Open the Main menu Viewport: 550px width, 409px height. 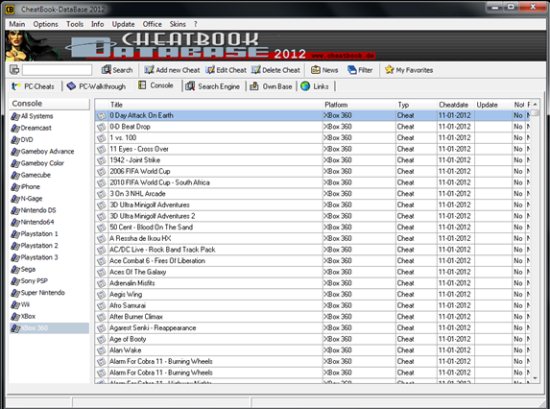click(17, 24)
